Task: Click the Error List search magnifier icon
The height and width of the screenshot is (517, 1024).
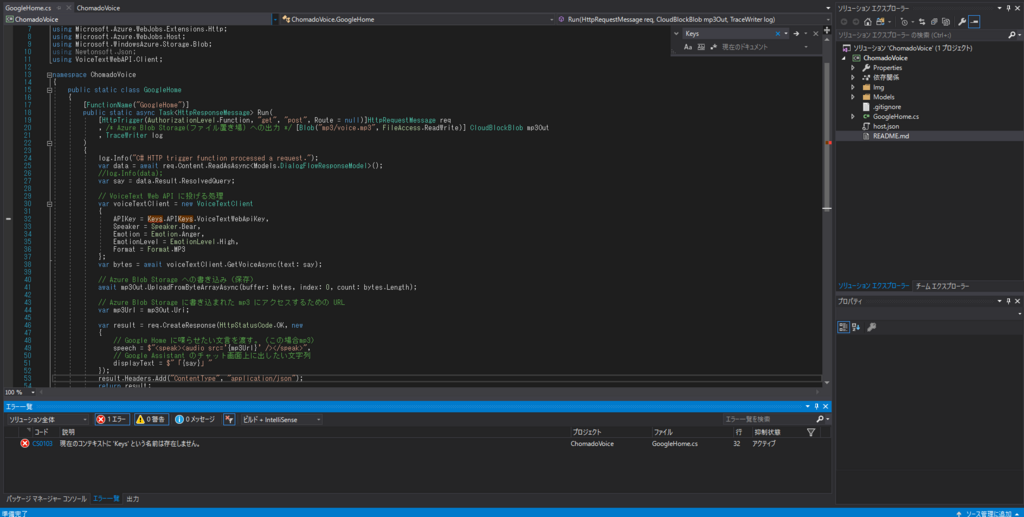Action: (820, 419)
